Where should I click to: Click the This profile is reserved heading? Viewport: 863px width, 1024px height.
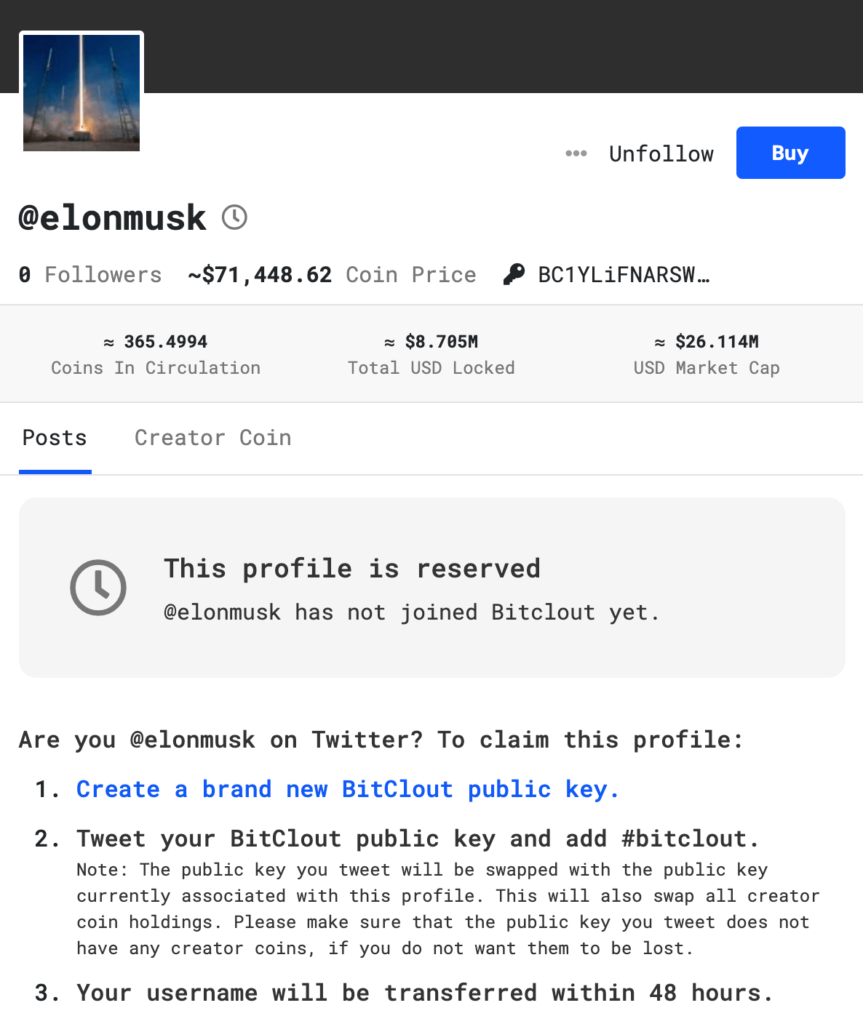tap(352, 569)
